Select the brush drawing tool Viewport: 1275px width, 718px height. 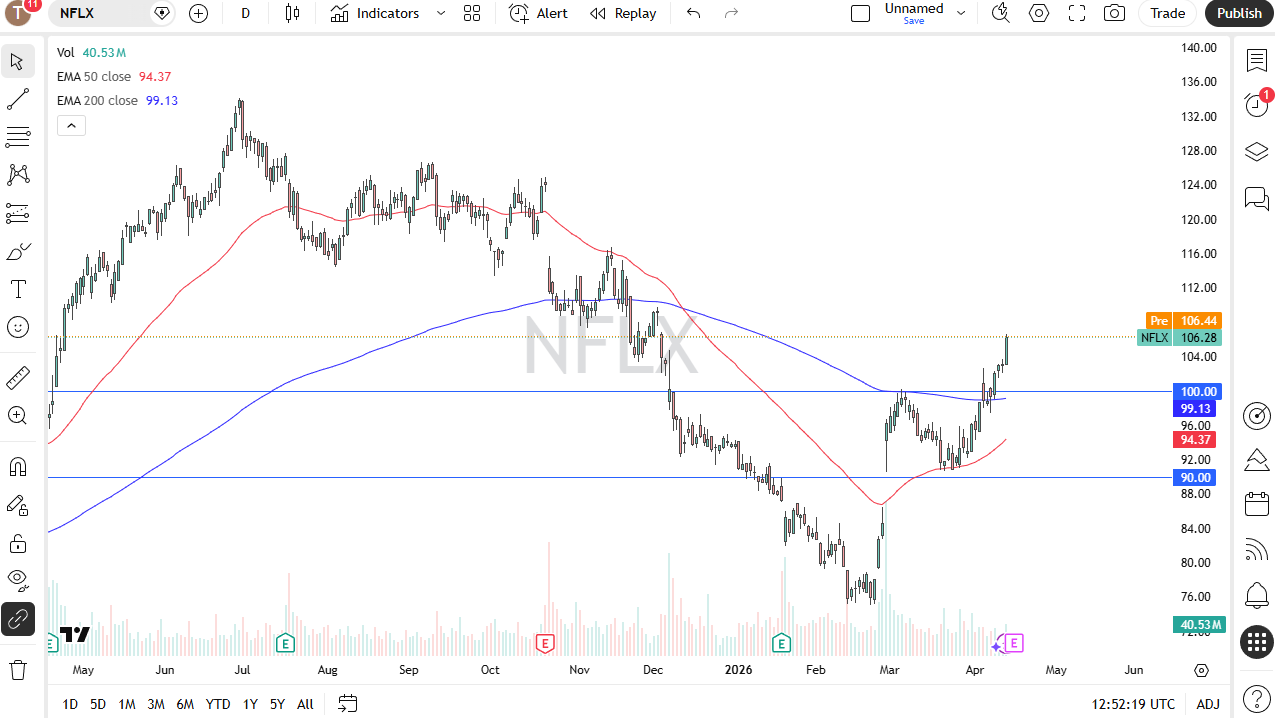tap(17, 251)
